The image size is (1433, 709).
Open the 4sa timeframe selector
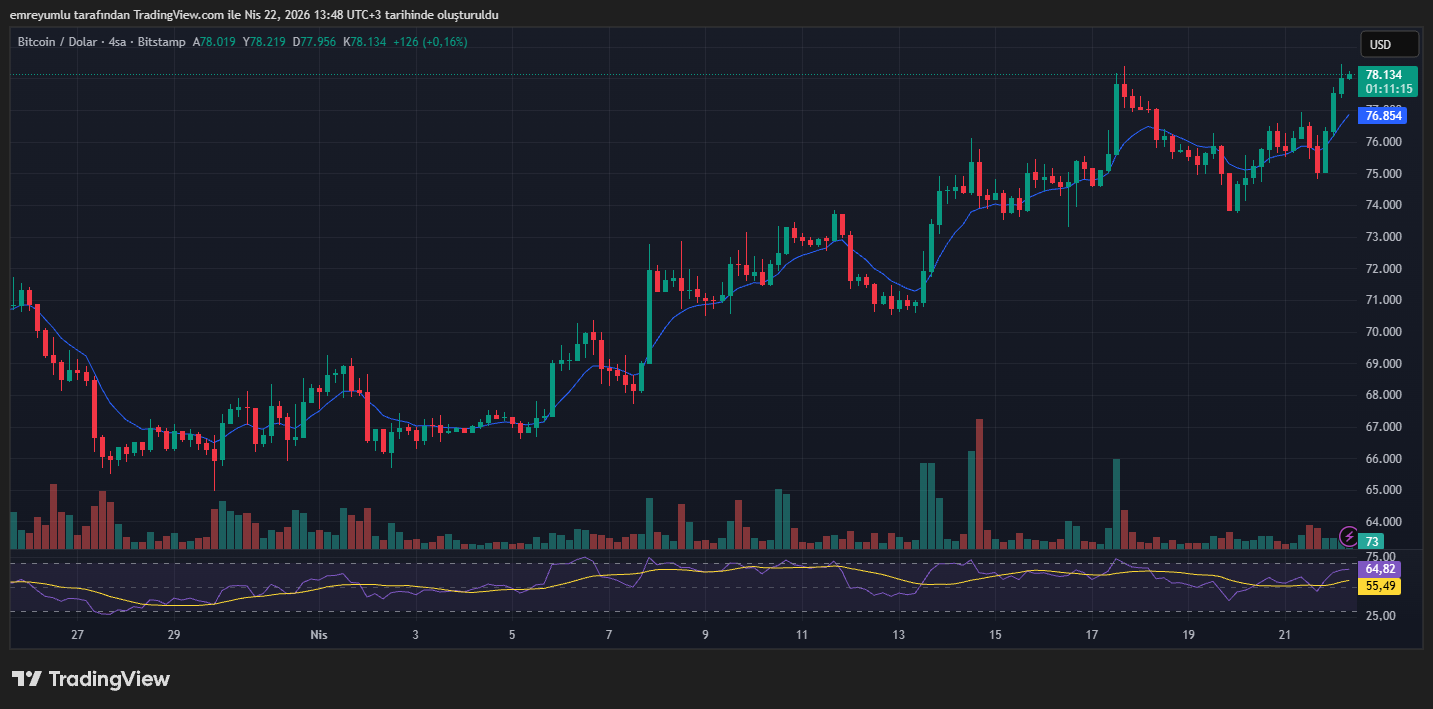pos(117,42)
